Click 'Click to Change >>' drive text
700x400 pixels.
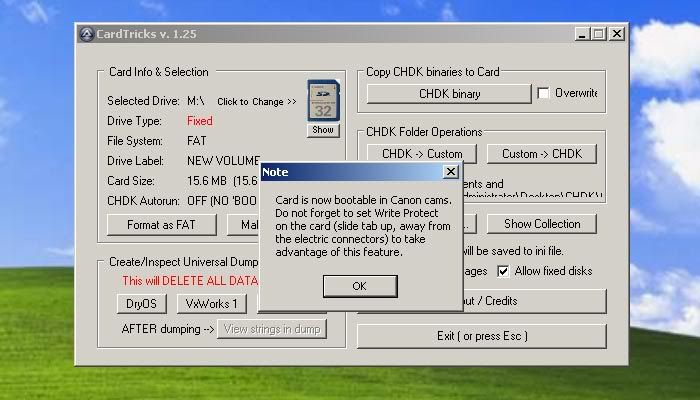pos(257,102)
